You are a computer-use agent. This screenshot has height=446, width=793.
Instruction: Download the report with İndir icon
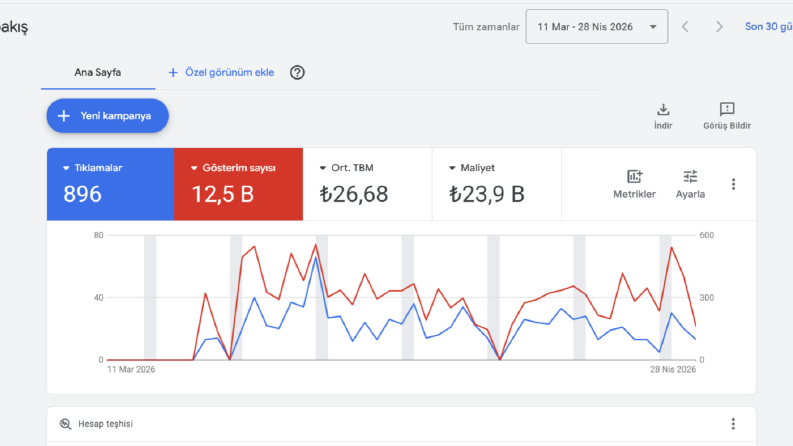point(663,116)
